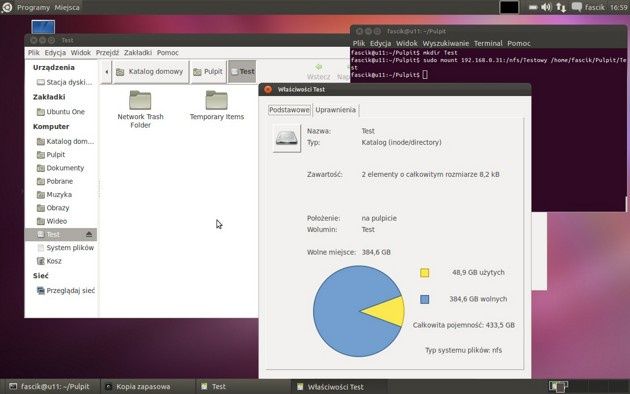Open Zakładki menu in file manager

[138, 53]
